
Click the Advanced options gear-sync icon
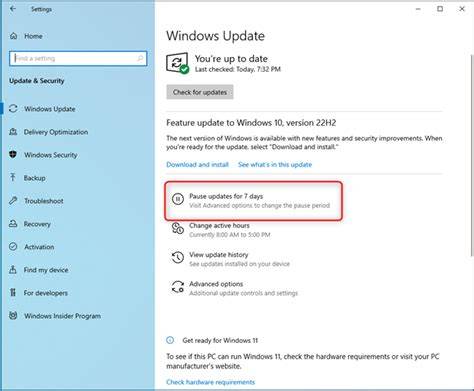178,287
